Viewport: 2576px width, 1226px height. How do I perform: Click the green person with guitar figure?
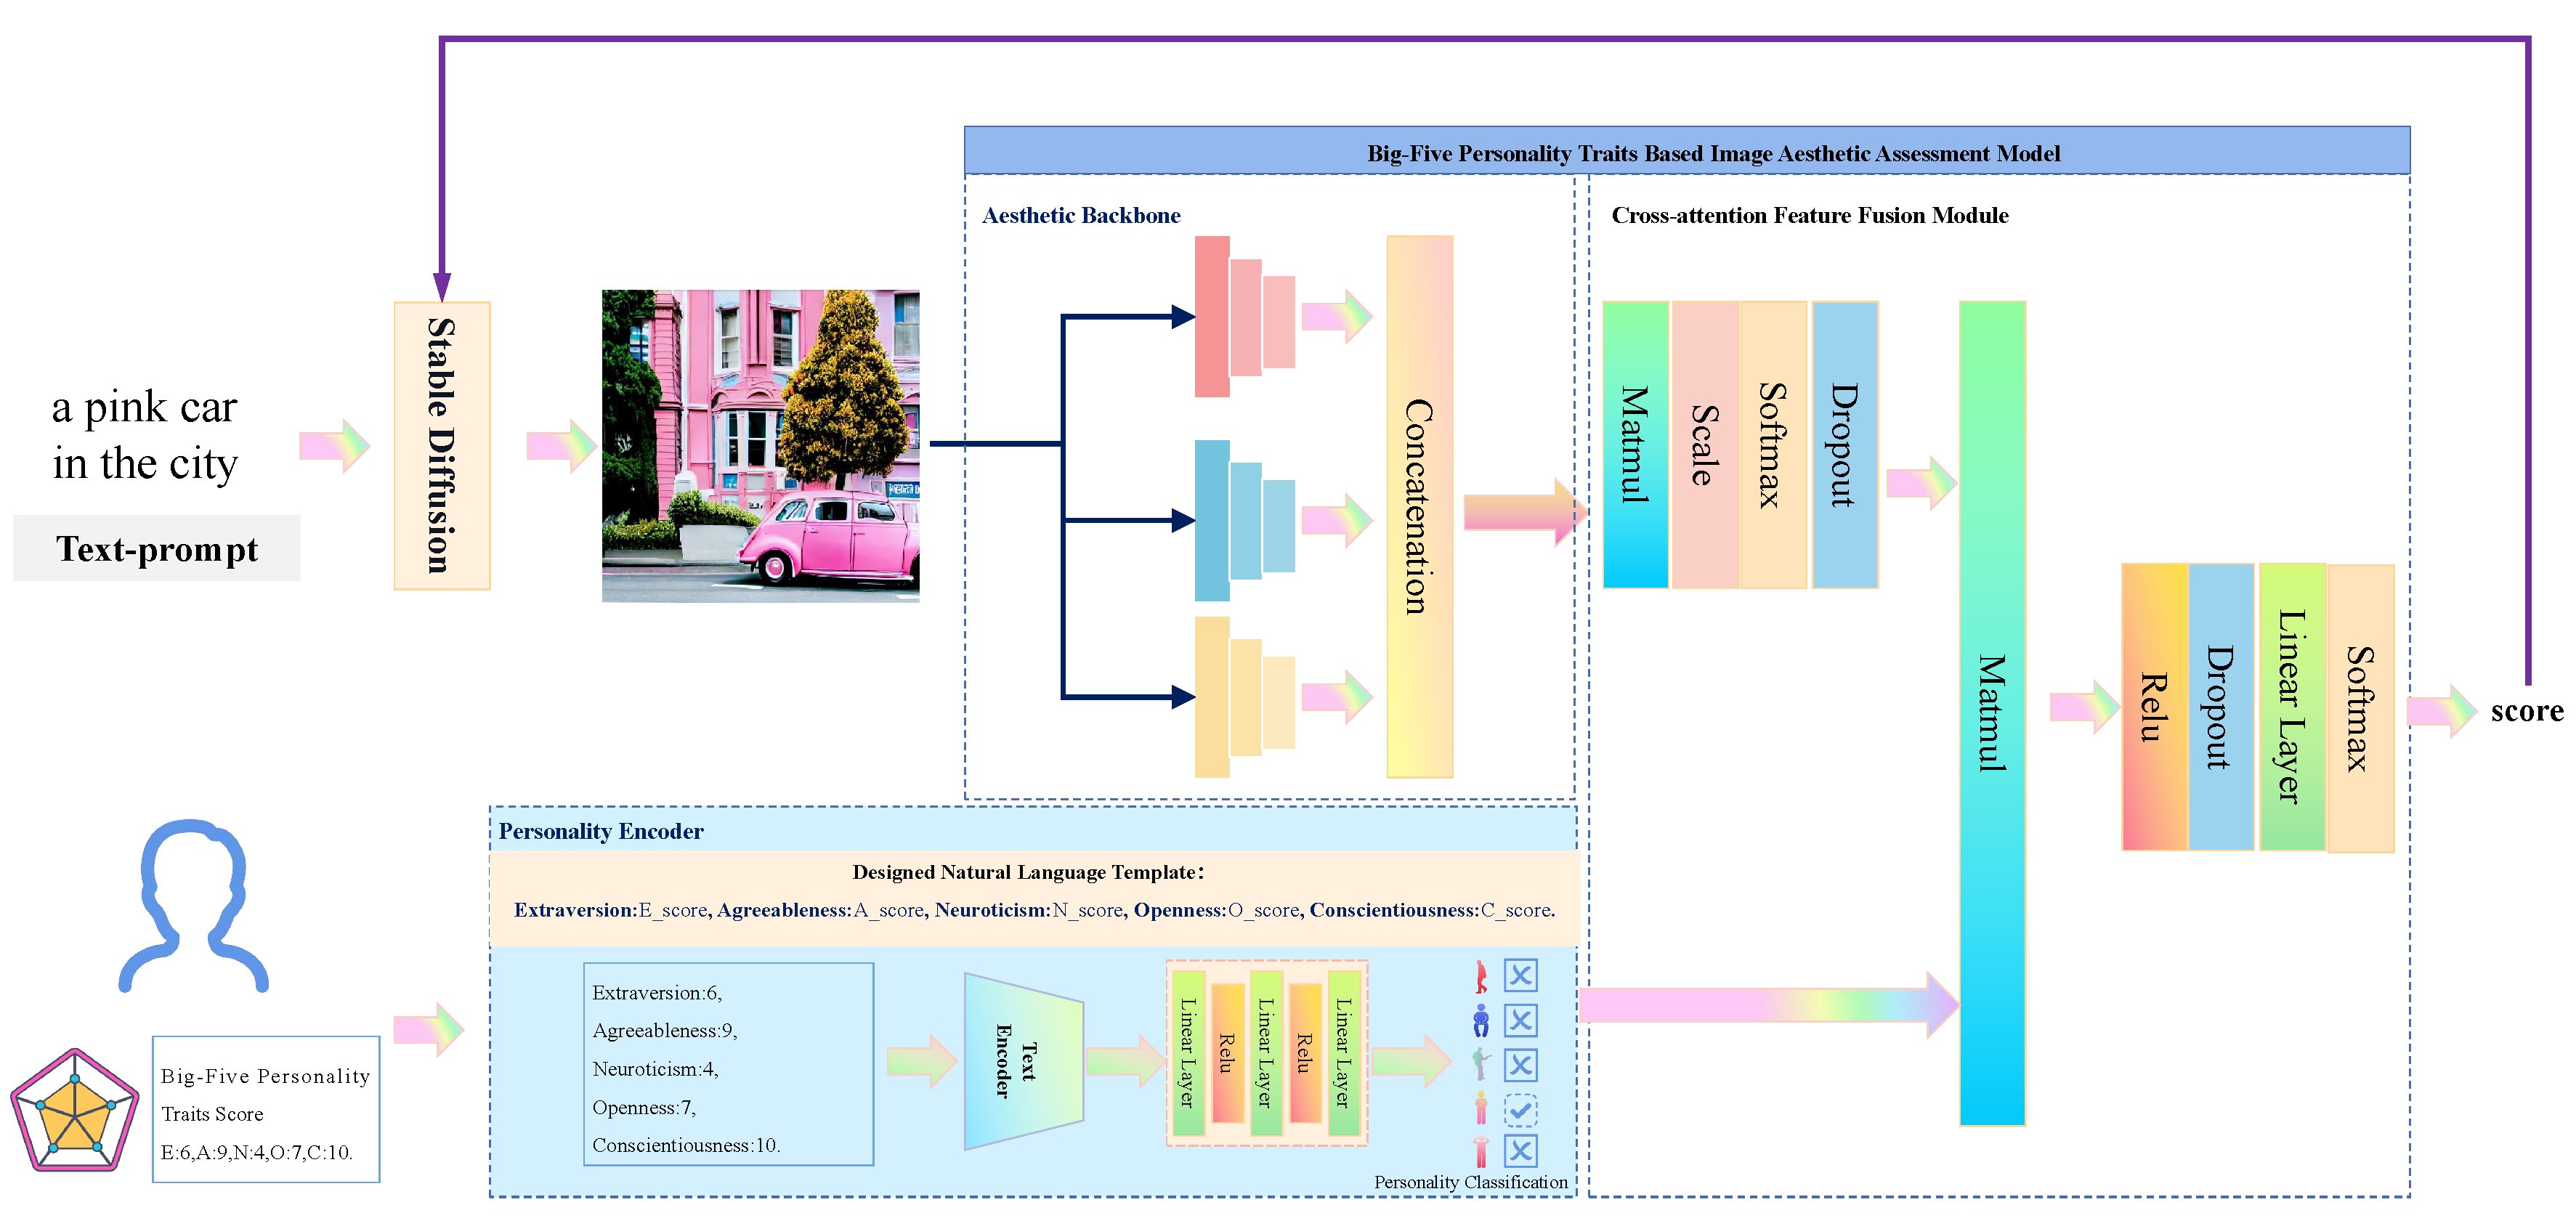pos(1481,1064)
